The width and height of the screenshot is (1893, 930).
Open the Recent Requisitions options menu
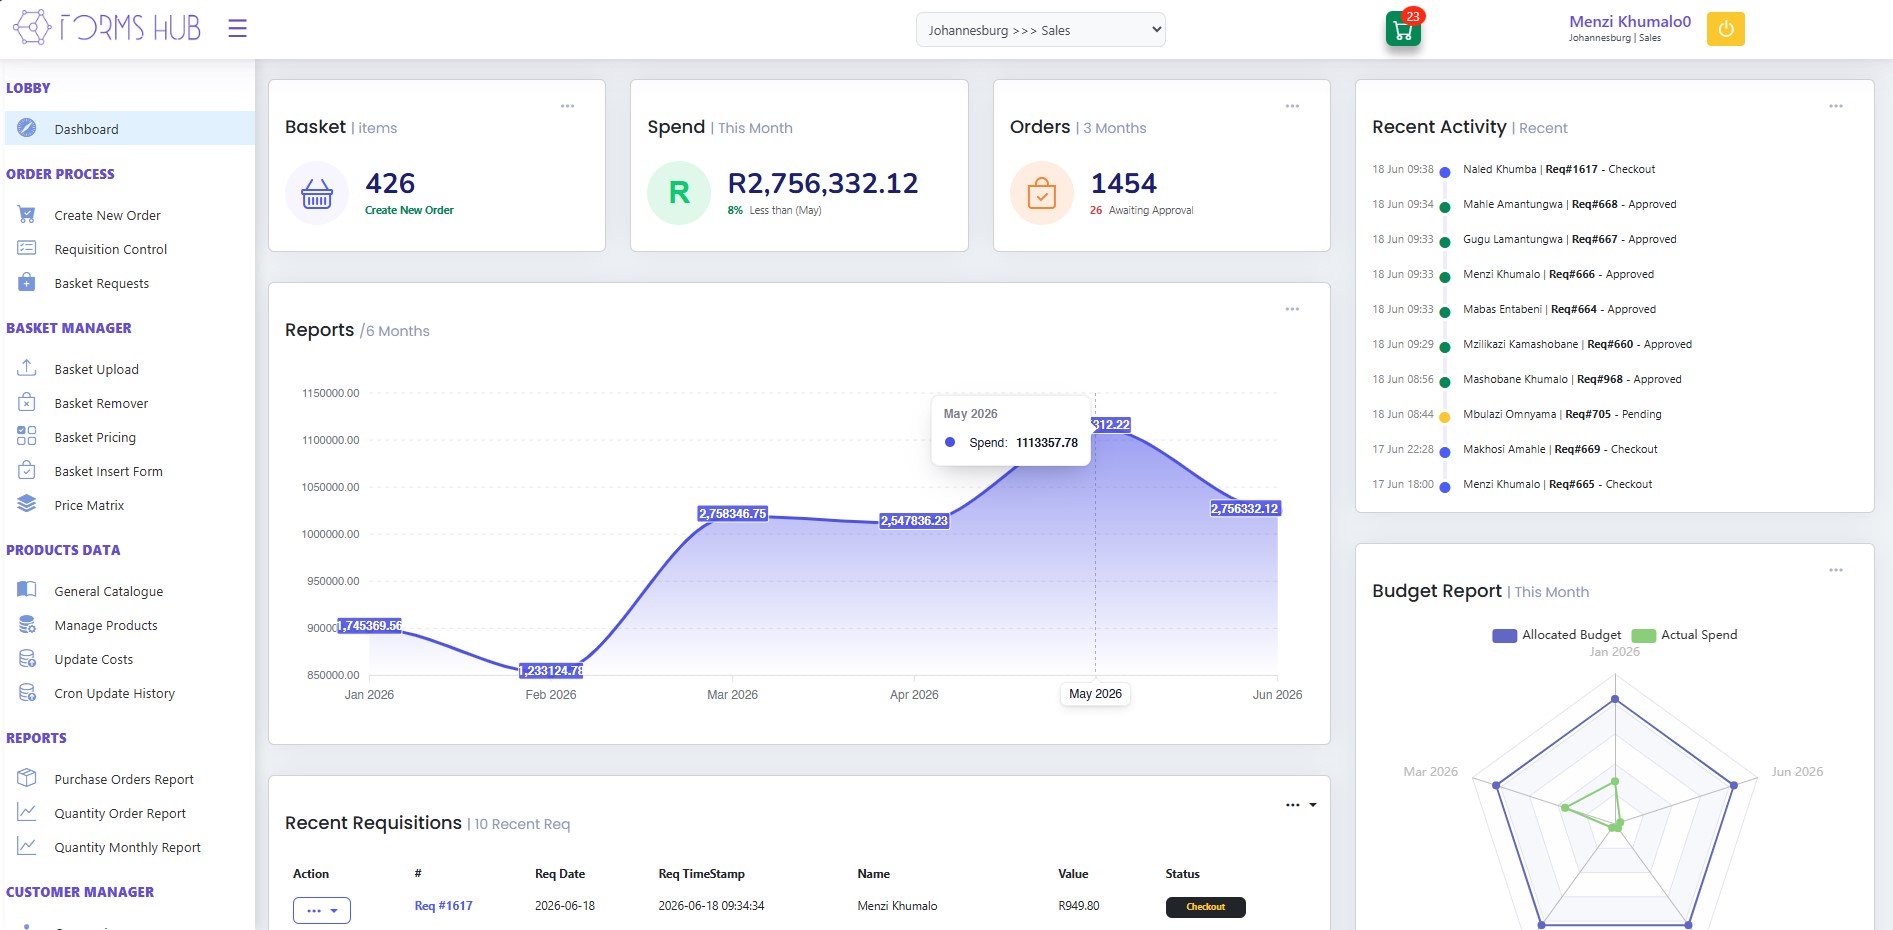1301,805
